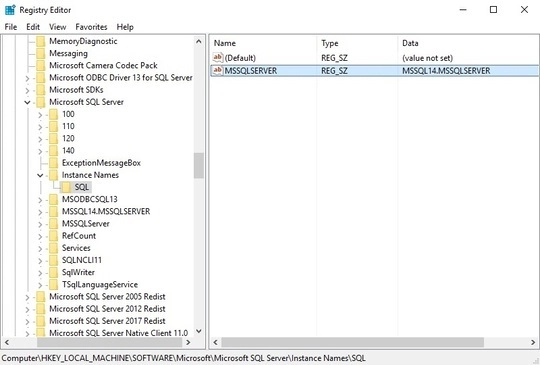Screen dimensions: 540x365
Task: Expand the SqlWriter key
Action: (x=40, y=273)
